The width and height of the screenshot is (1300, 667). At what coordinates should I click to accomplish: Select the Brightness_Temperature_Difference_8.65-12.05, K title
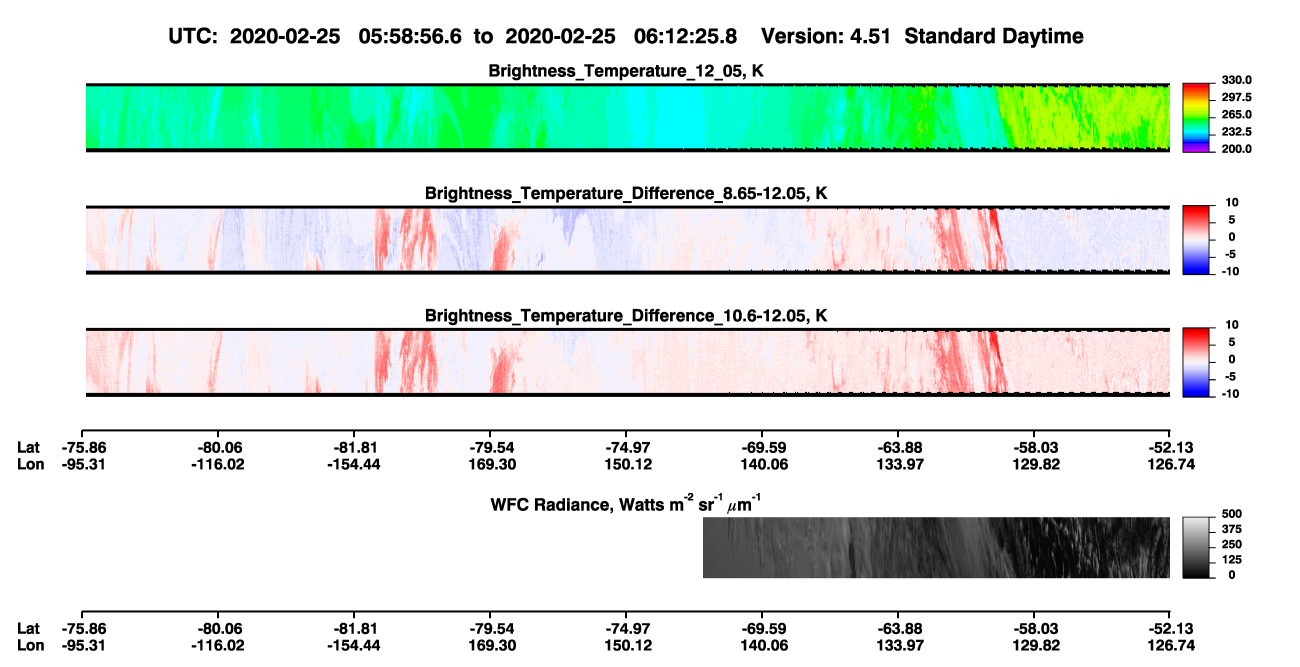point(626,193)
